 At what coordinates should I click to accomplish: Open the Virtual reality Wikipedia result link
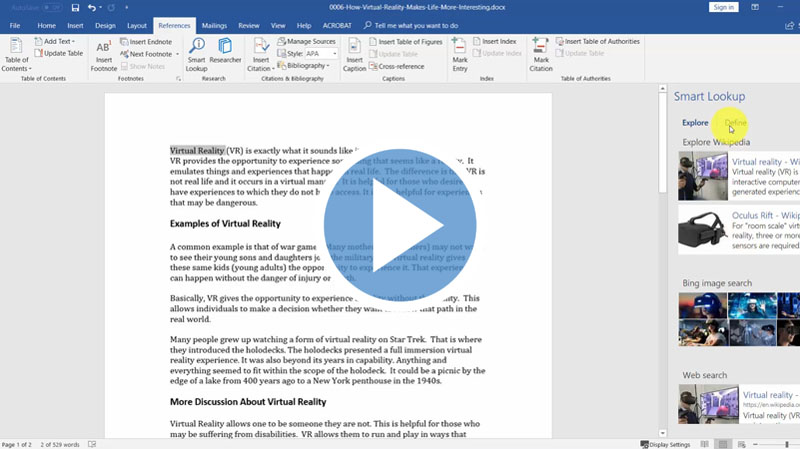pos(764,161)
